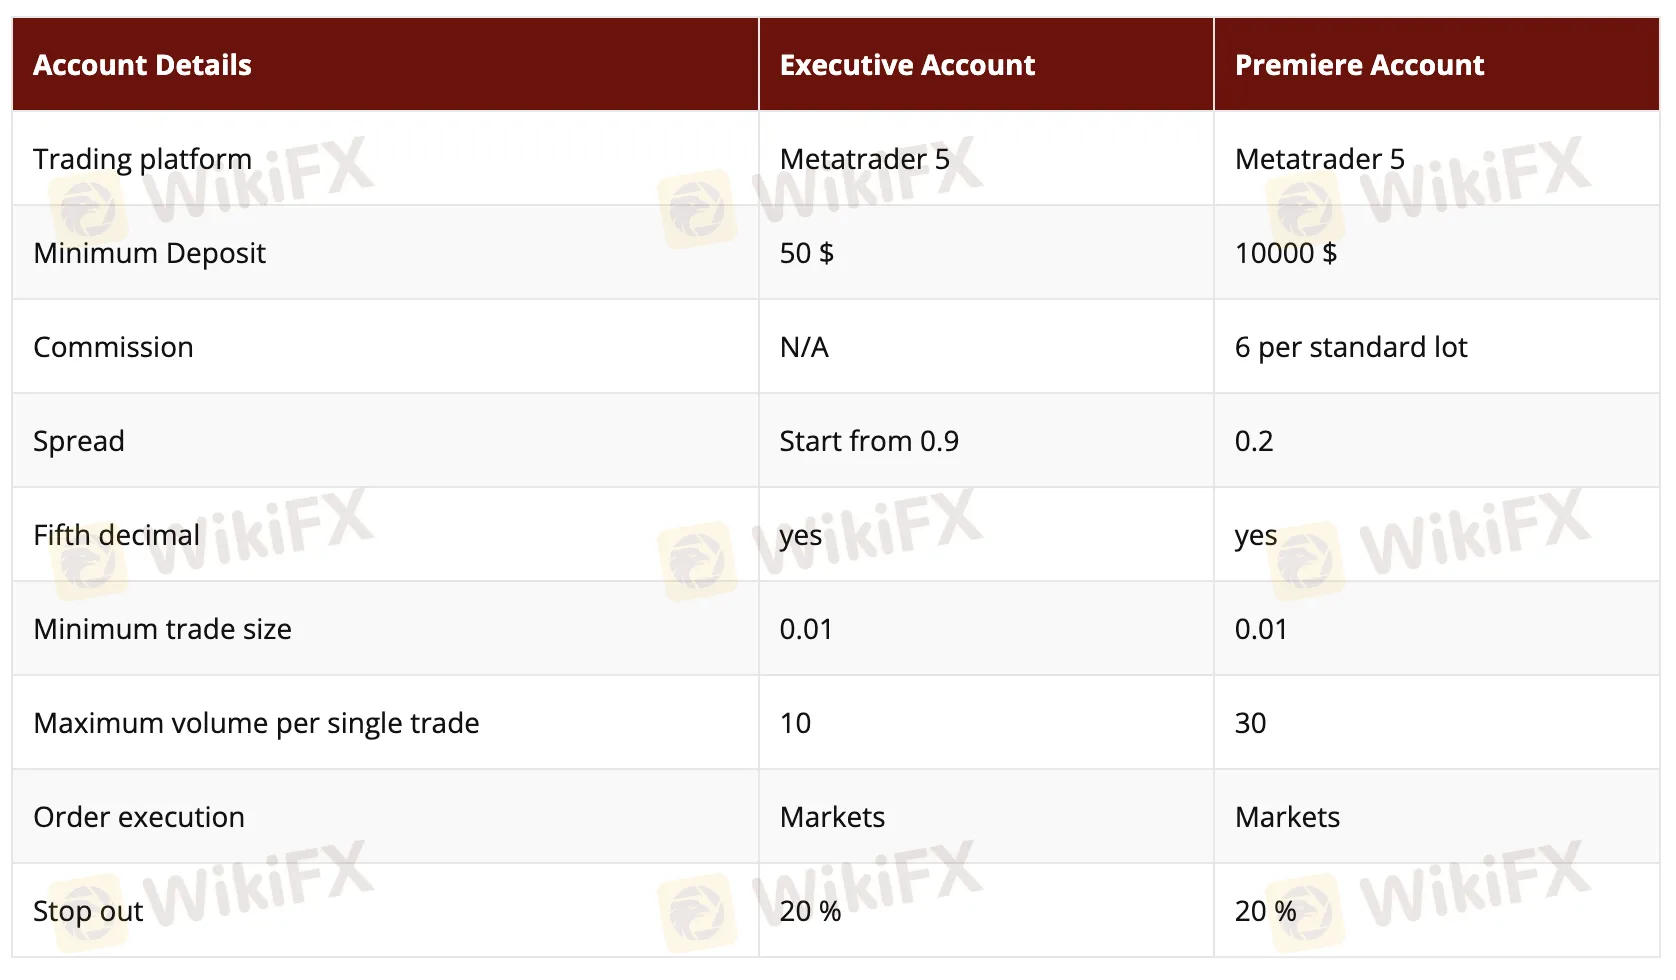Click the Account Details column header
1676x980 pixels.
142,65
